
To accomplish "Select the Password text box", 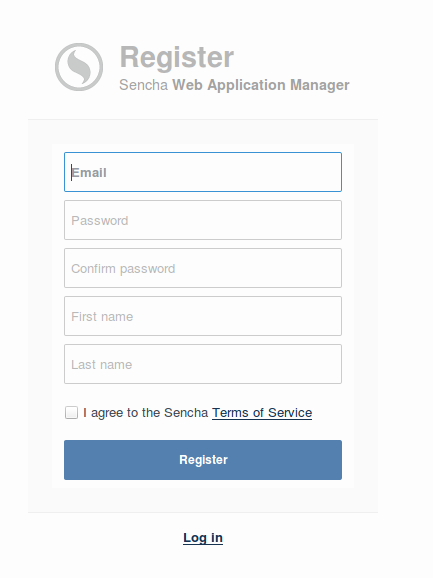I will tap(203, 220).
